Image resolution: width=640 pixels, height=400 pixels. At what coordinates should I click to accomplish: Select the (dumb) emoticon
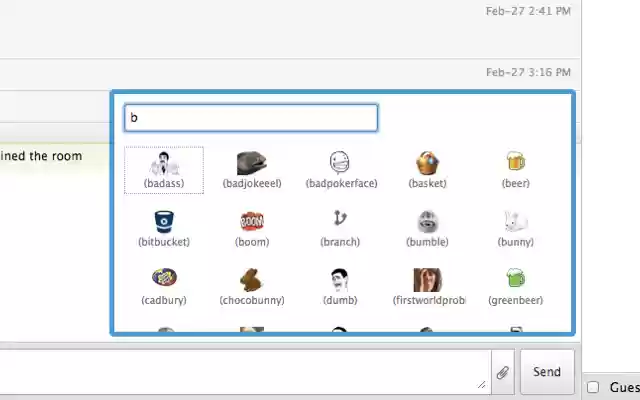340,287
